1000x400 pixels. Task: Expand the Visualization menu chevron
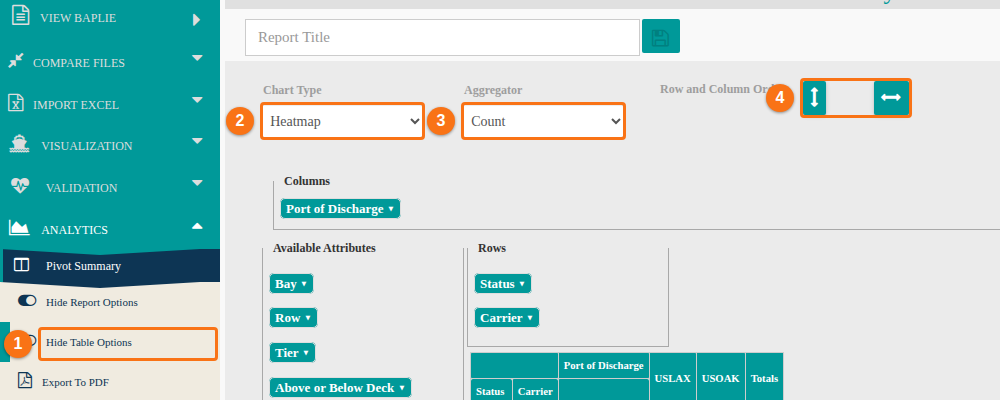(197, 141)
